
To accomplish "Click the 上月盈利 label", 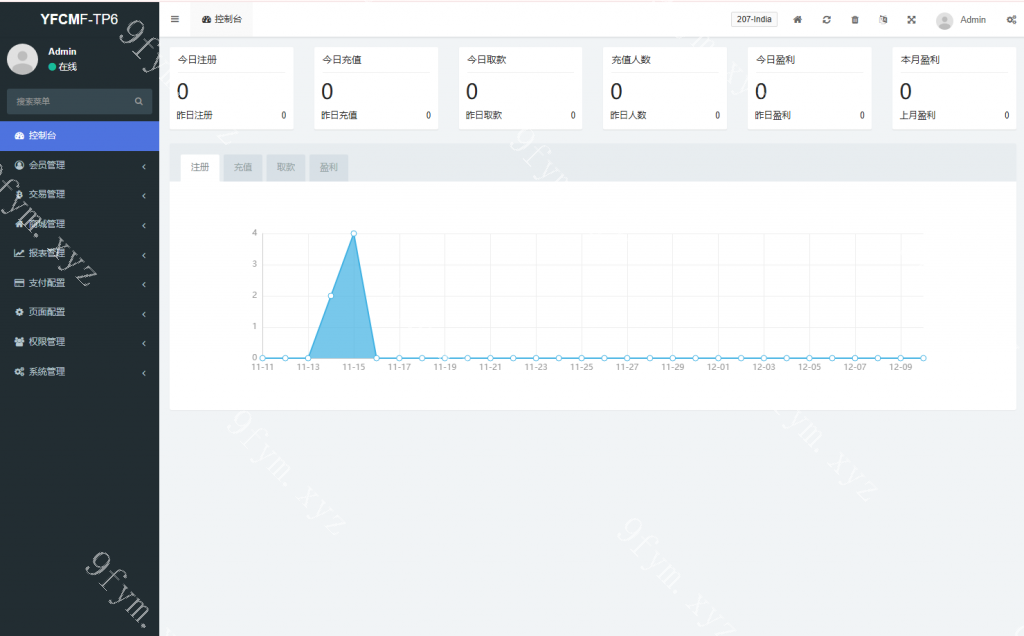I will [918, 115].
